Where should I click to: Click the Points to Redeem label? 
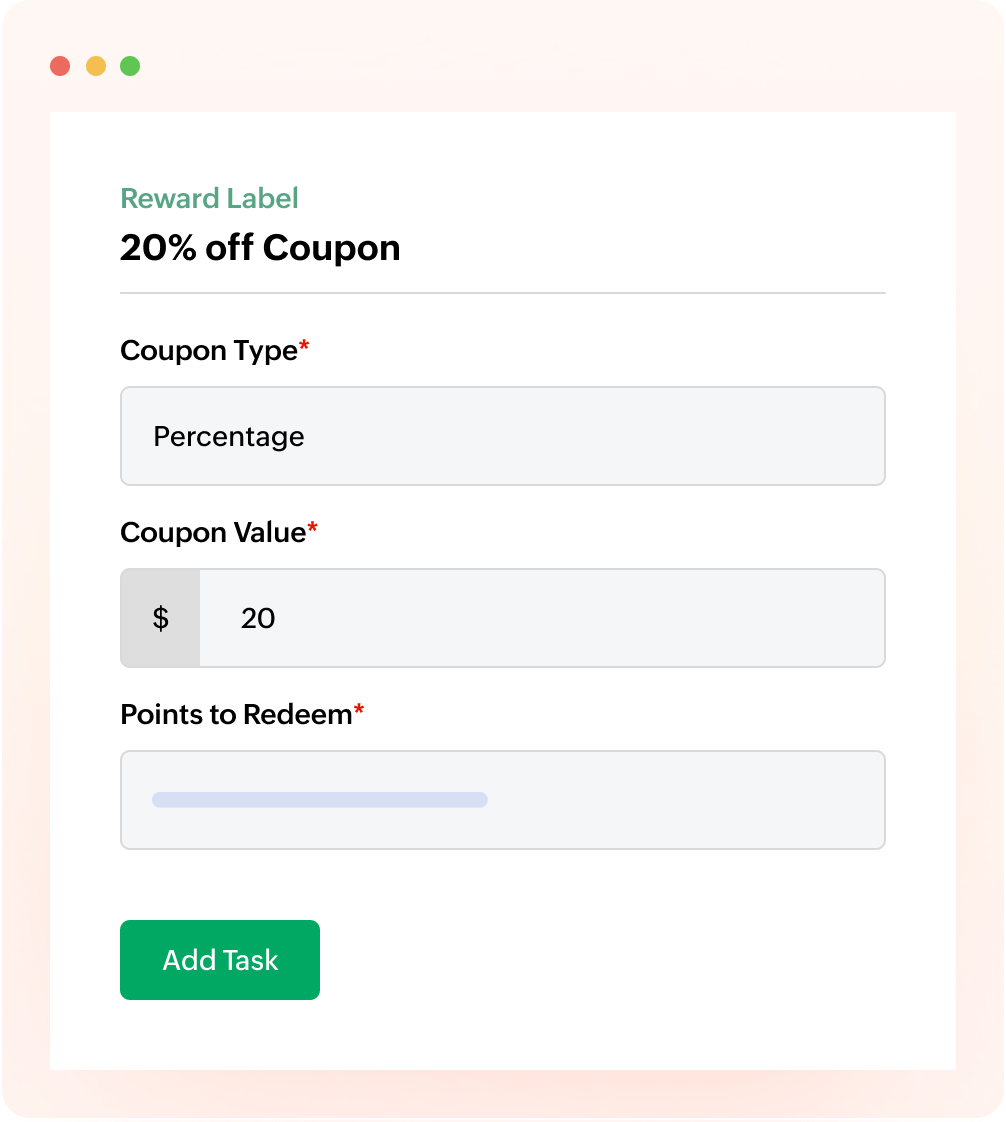pyautogui.click(x=234, y=714)
